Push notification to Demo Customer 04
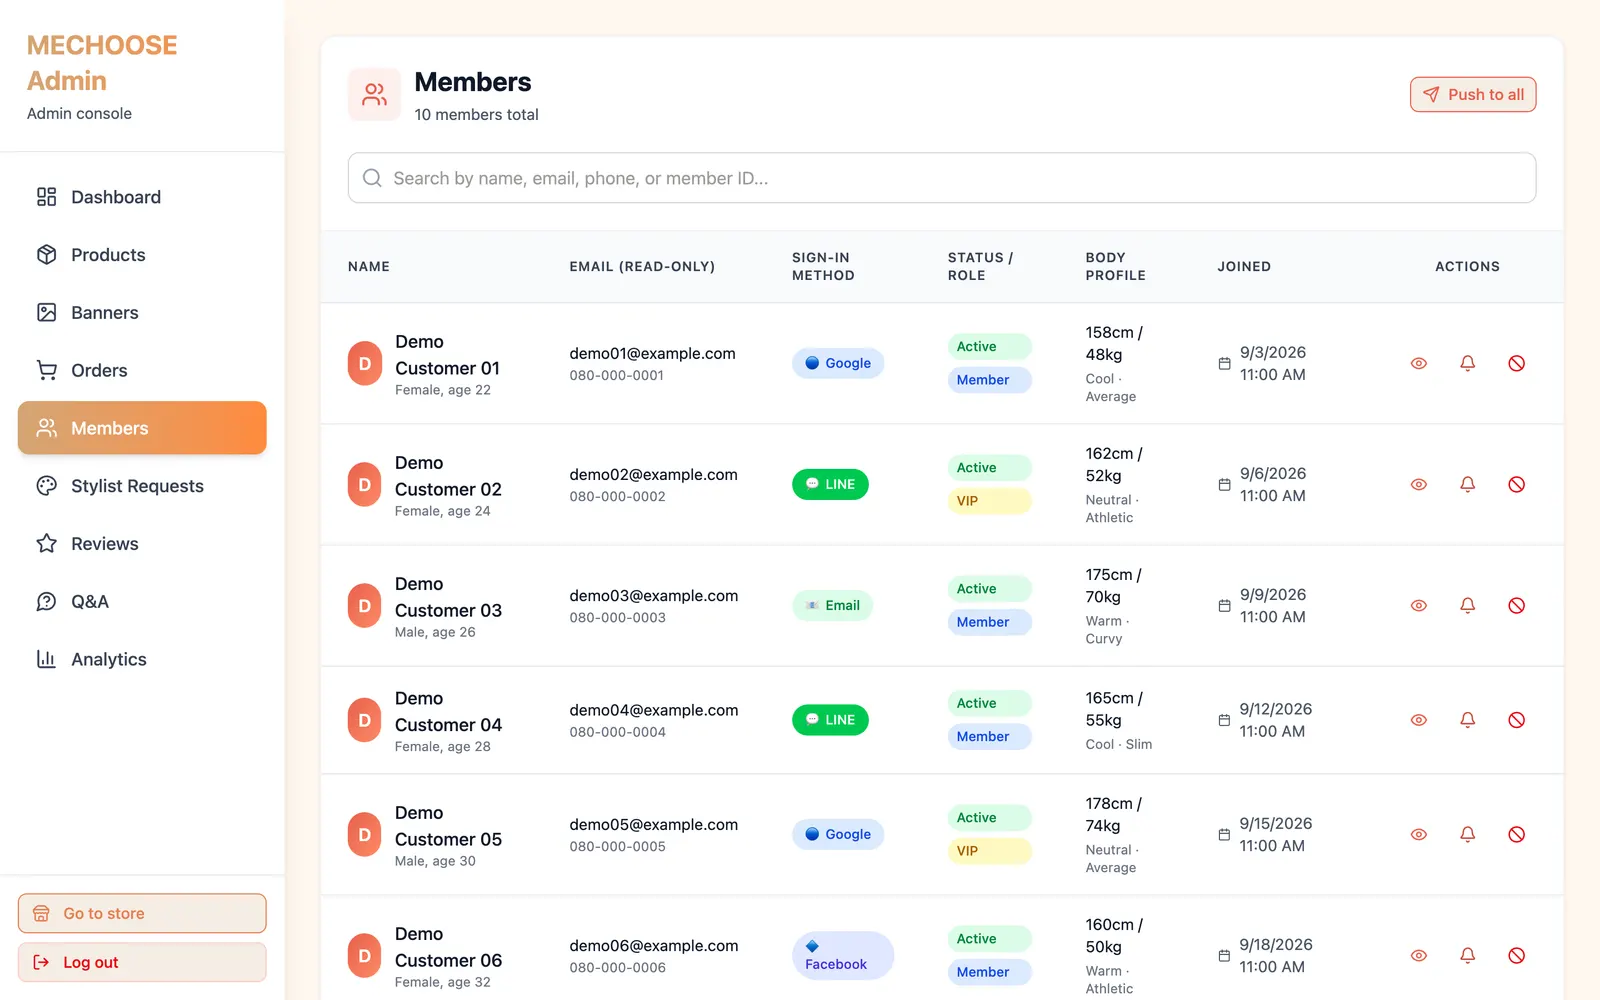 1467,720
